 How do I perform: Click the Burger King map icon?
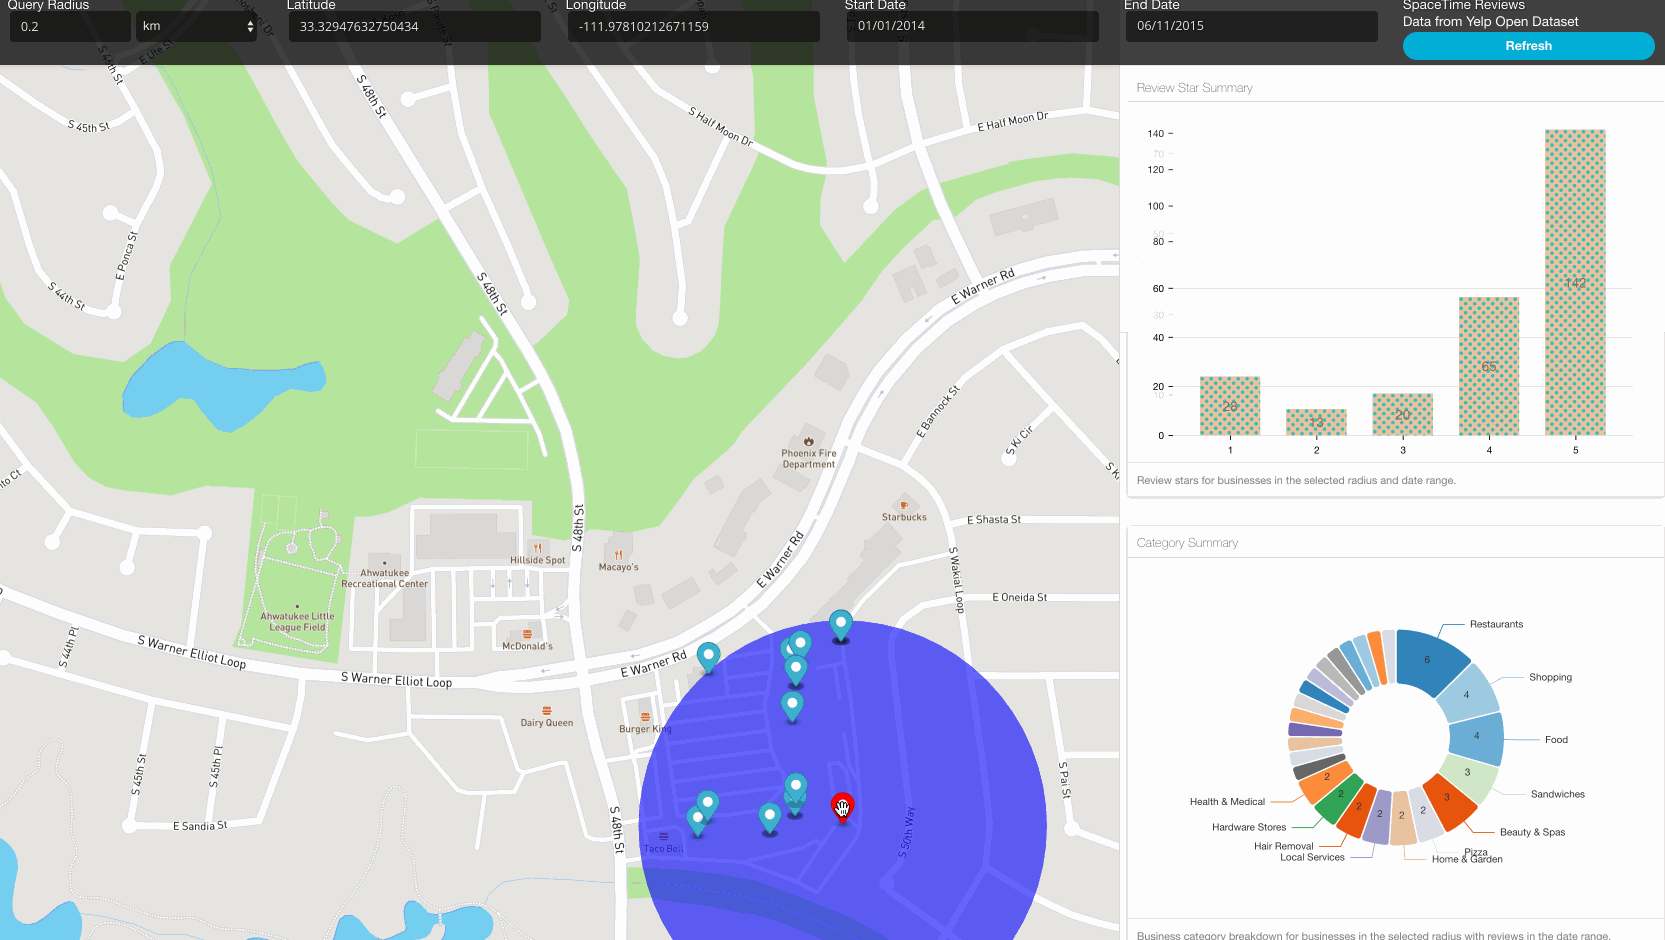(643, 716)
